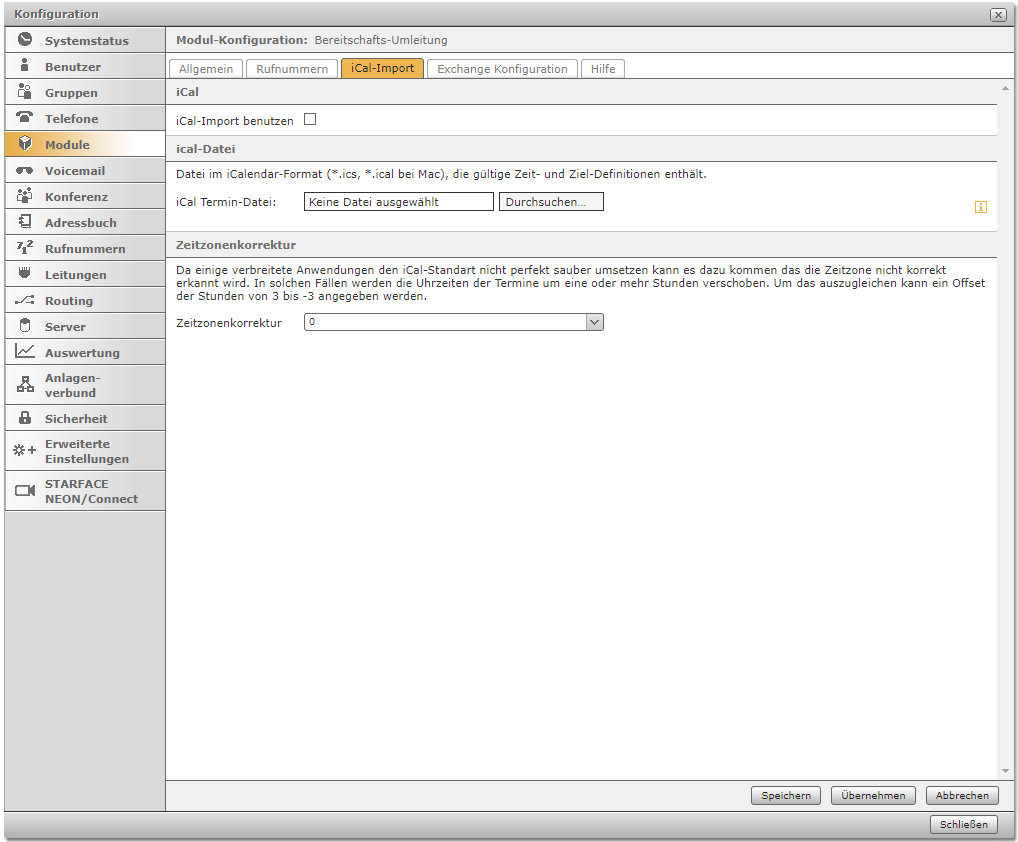Click the Auswertung chart icon
Viewport: 1018px width, 842px height.
click(25, 352)
